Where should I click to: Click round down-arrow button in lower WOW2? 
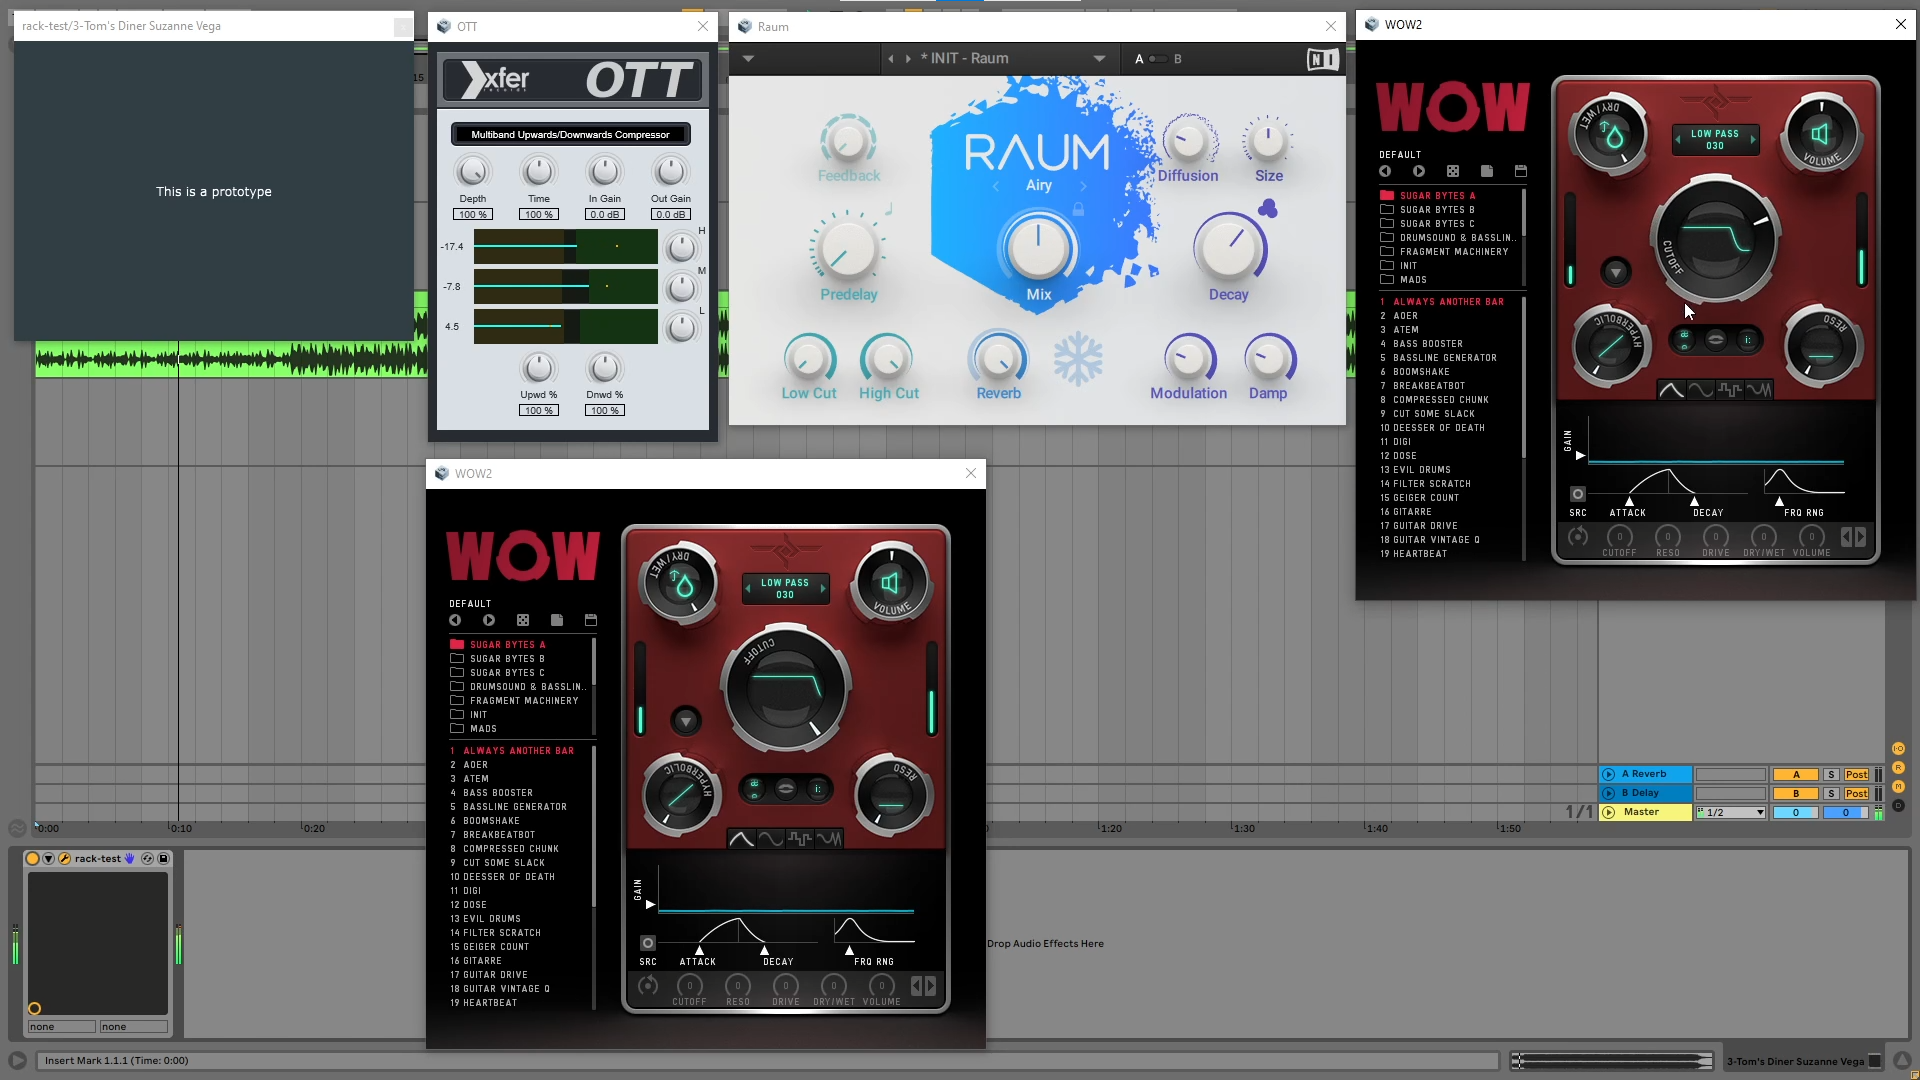pyautogui.click(x=686, y=721)
